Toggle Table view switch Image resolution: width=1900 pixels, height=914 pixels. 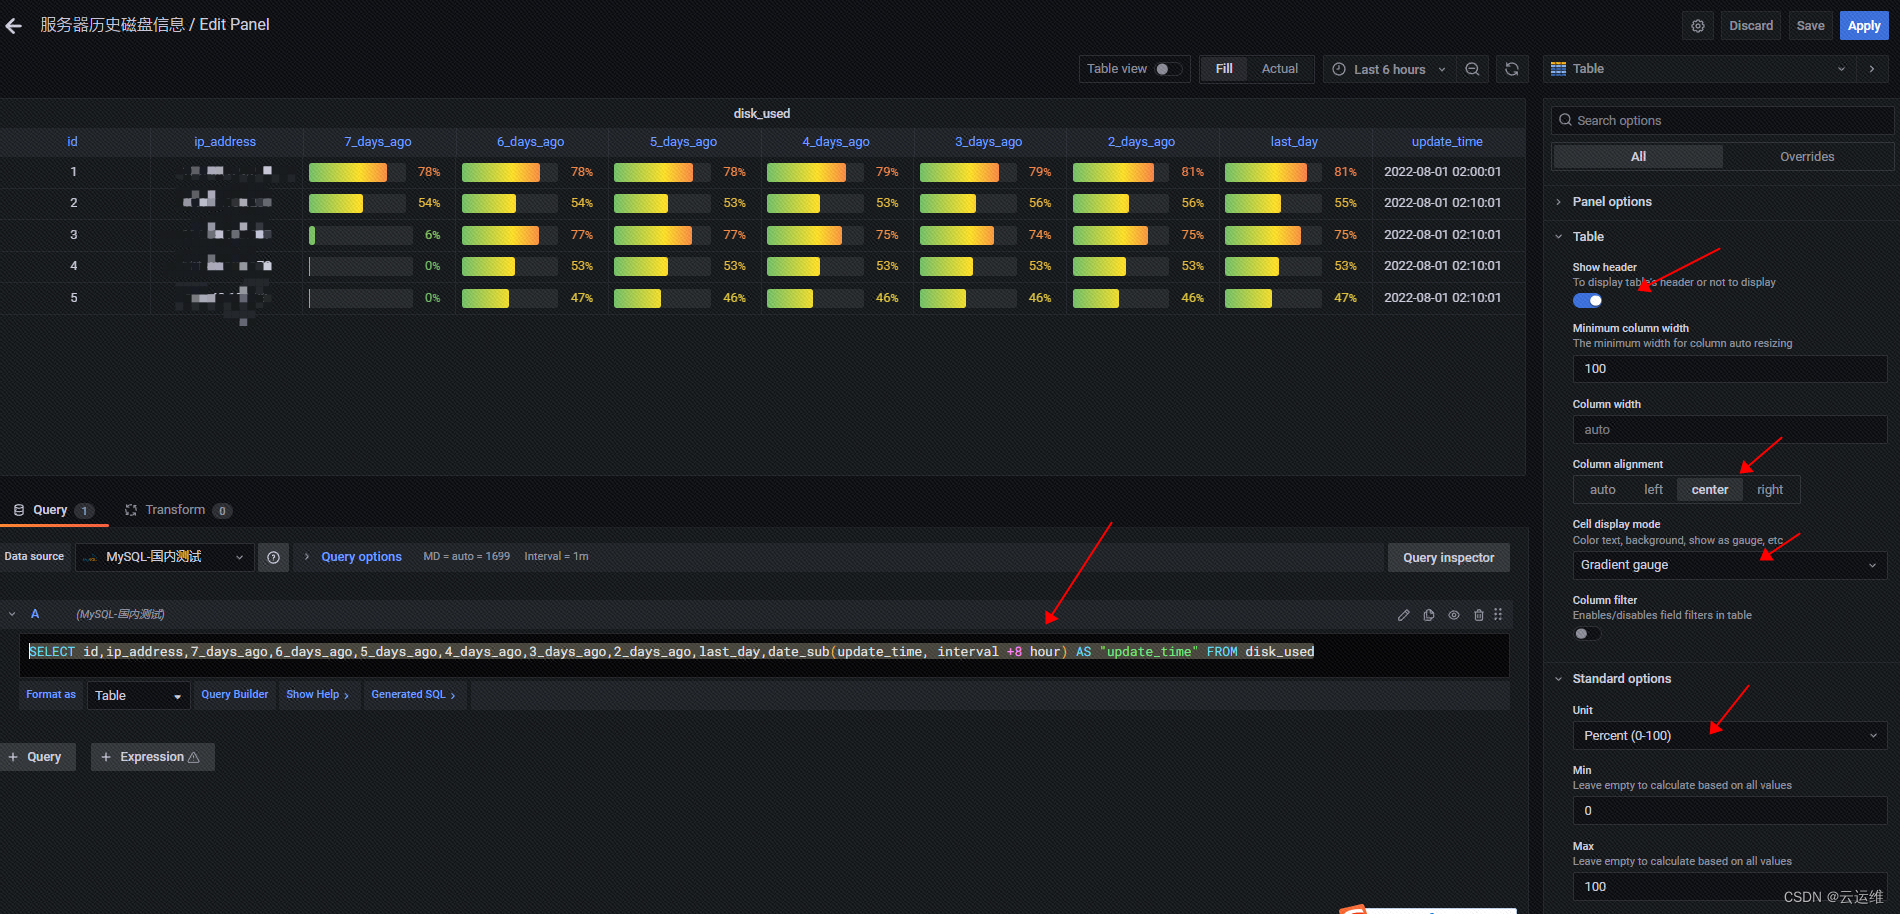pyautogui.click(x=1168, y=69)
